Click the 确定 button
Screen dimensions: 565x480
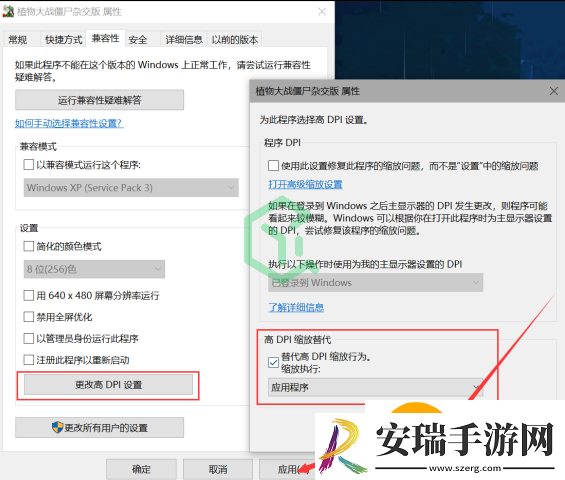[141, 469]
